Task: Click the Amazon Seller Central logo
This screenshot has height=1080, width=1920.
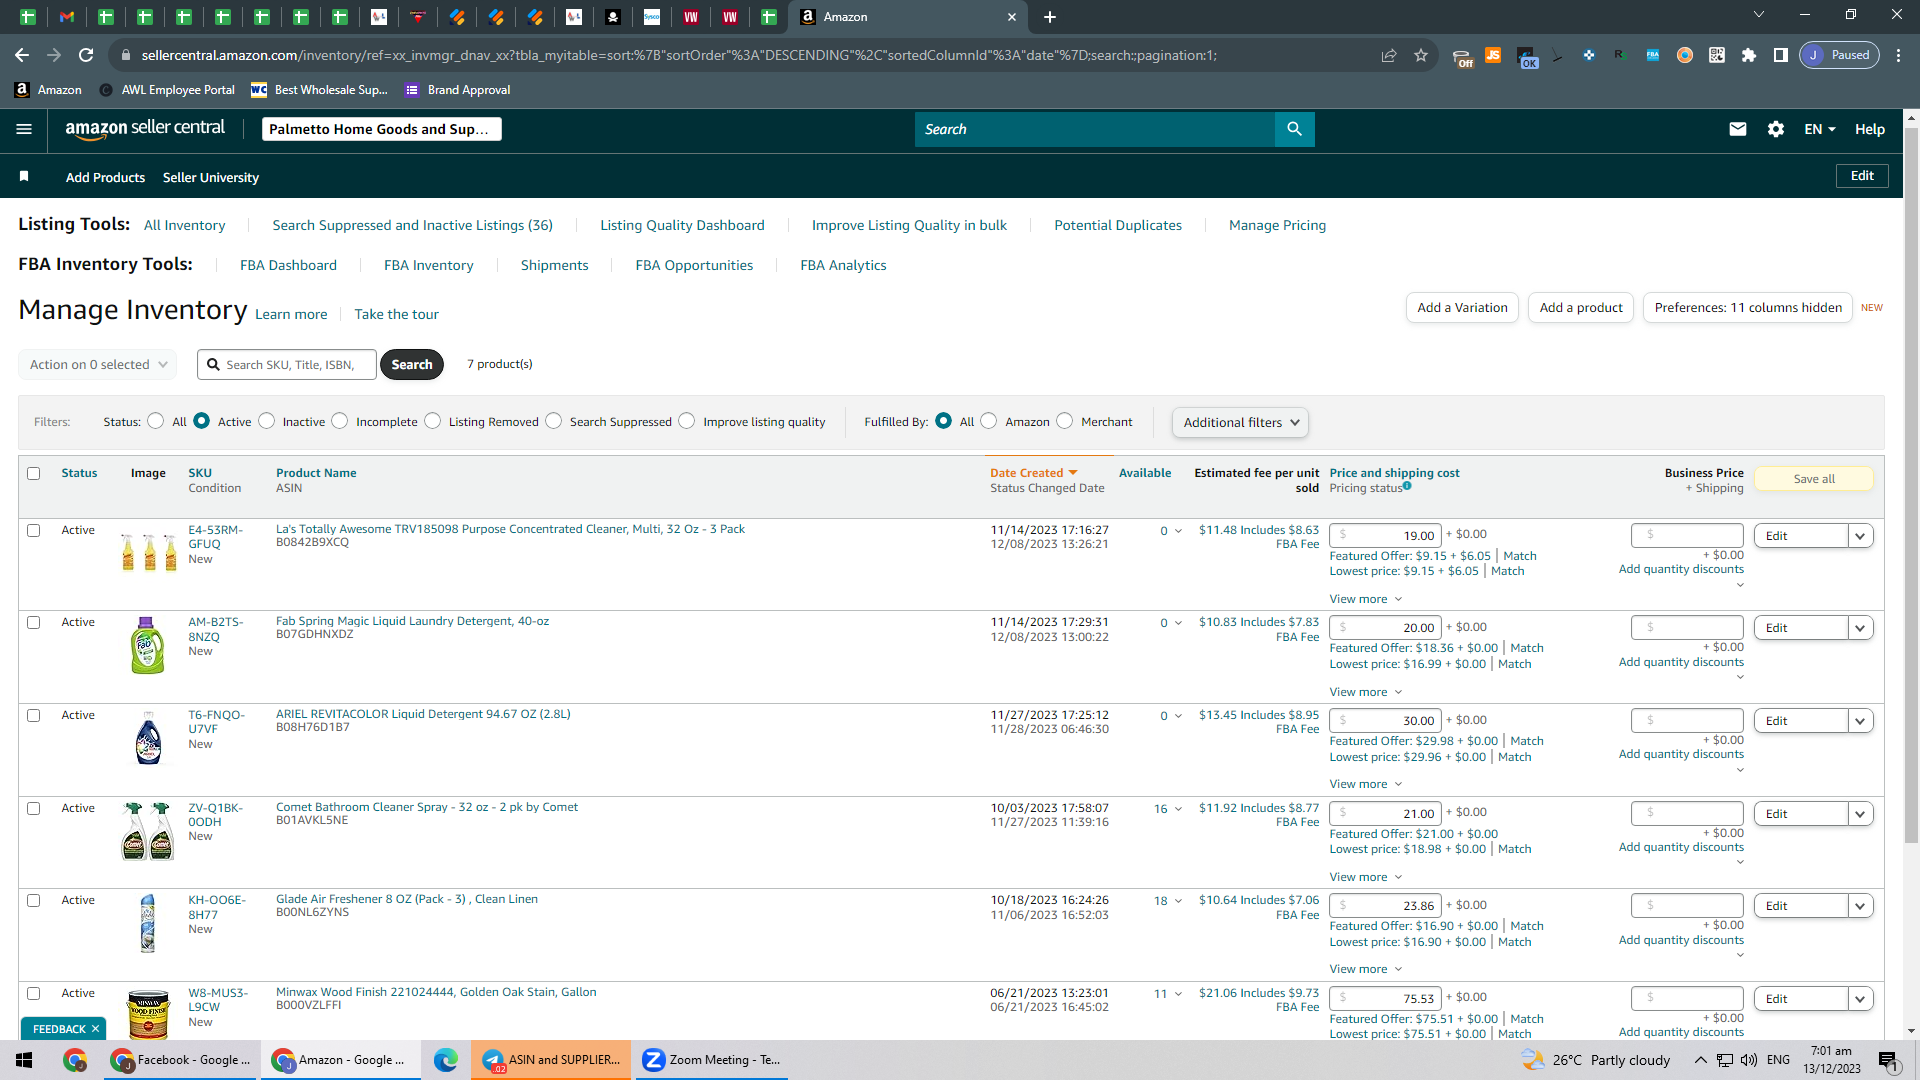Action: [x=145, y=128]
